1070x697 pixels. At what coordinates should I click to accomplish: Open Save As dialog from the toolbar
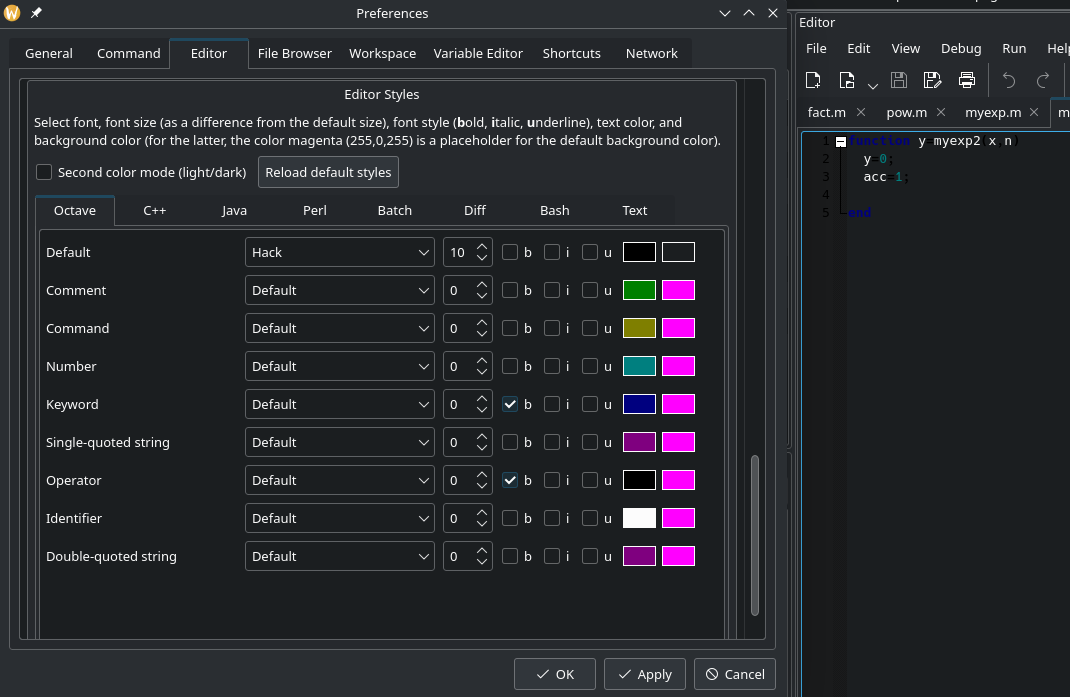tap(933, 79)
